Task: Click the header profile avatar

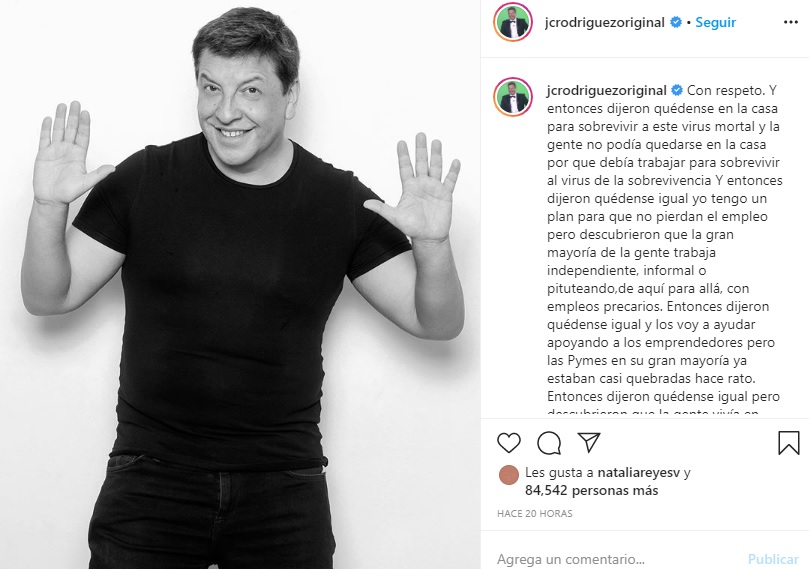Action: pyautogui.click(x=513, y=22)
